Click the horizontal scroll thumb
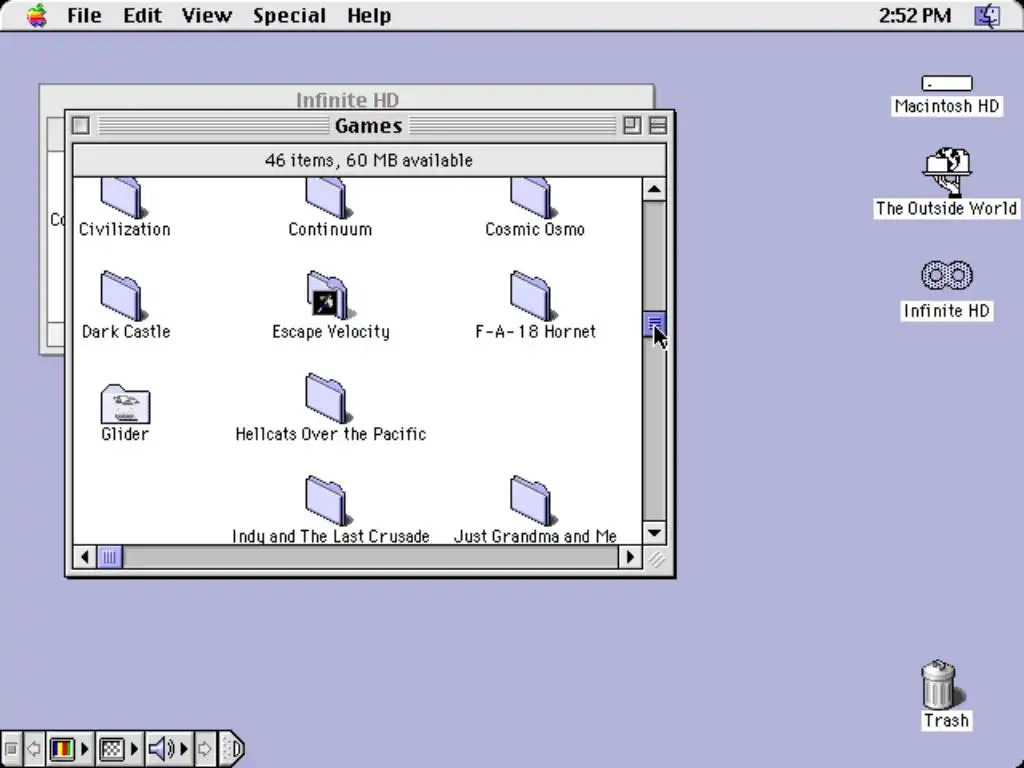Screen dimensions: 1024x768 point(110,557)
